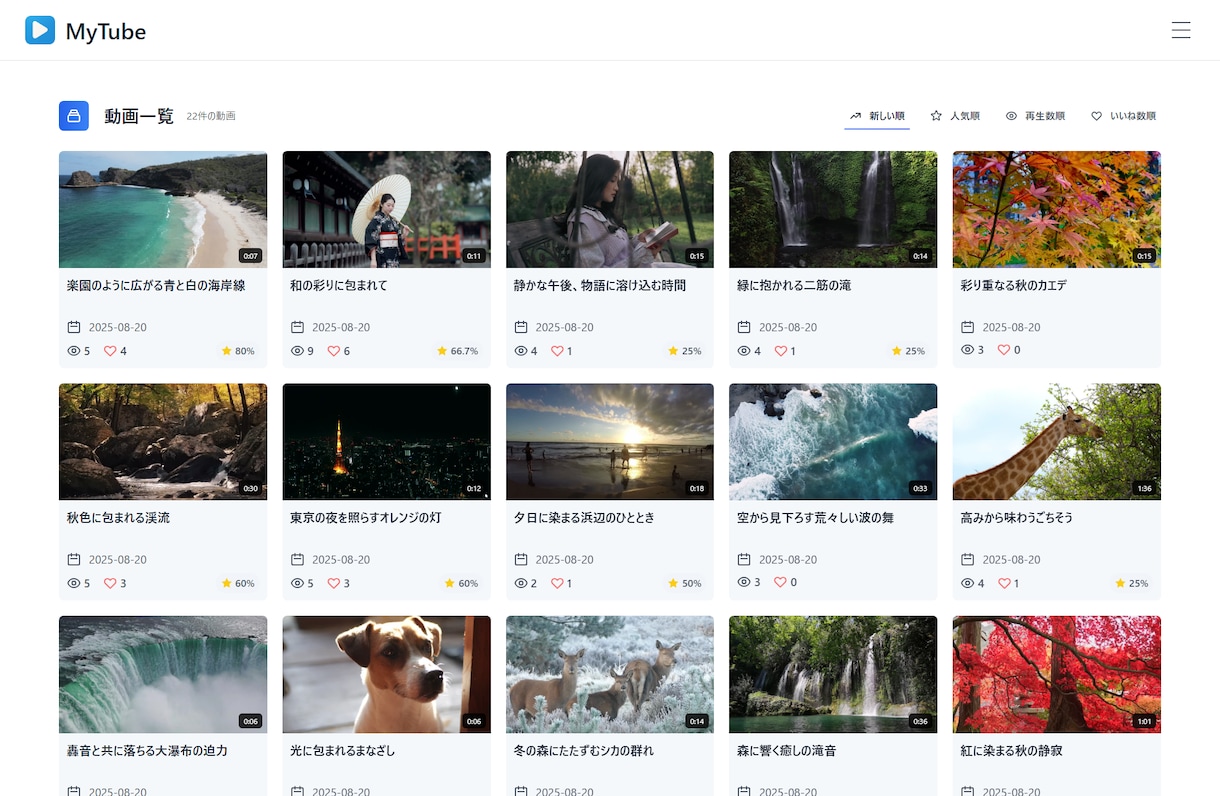
Task: Click title 秋色に包まれる渓流
Action: [118, 518]
